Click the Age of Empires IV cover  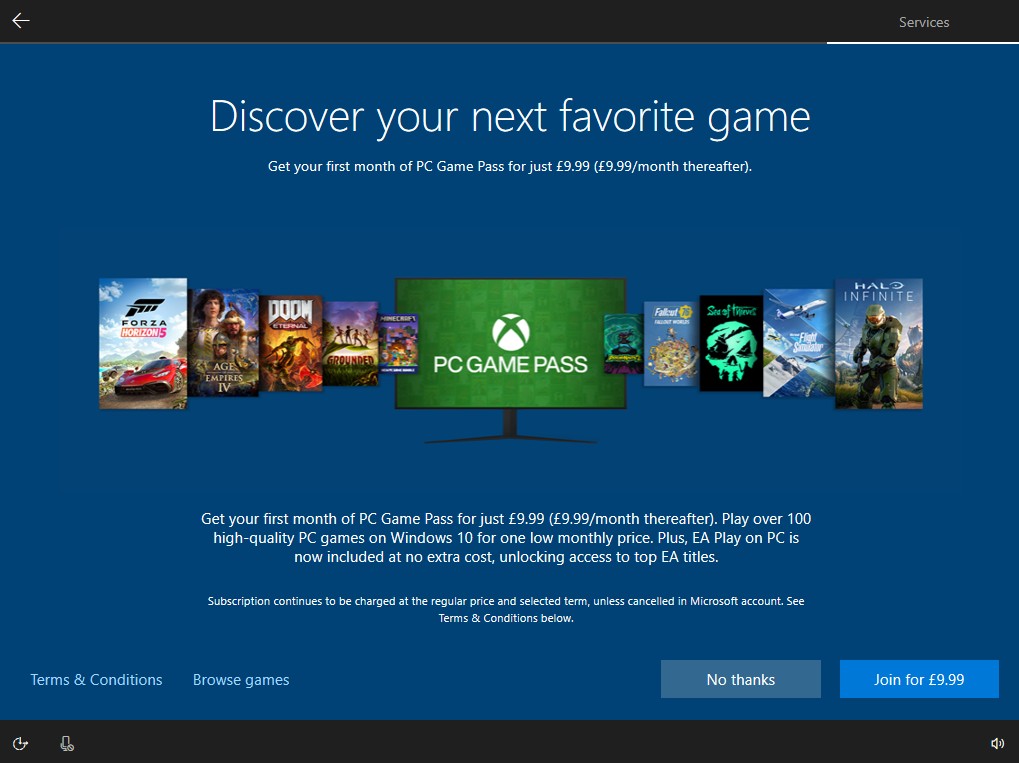[224, 343]
